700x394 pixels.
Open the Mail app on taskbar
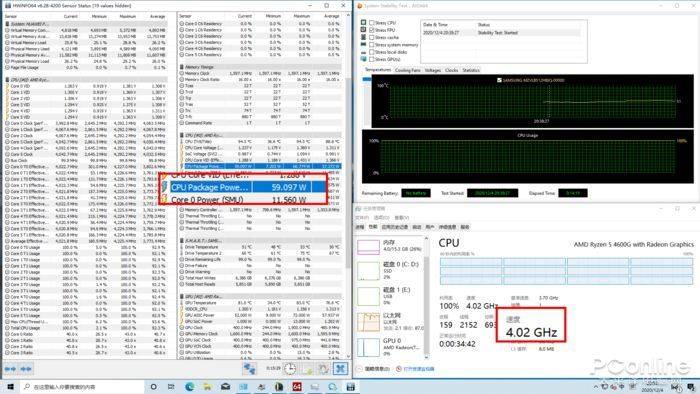coord(225,386)
